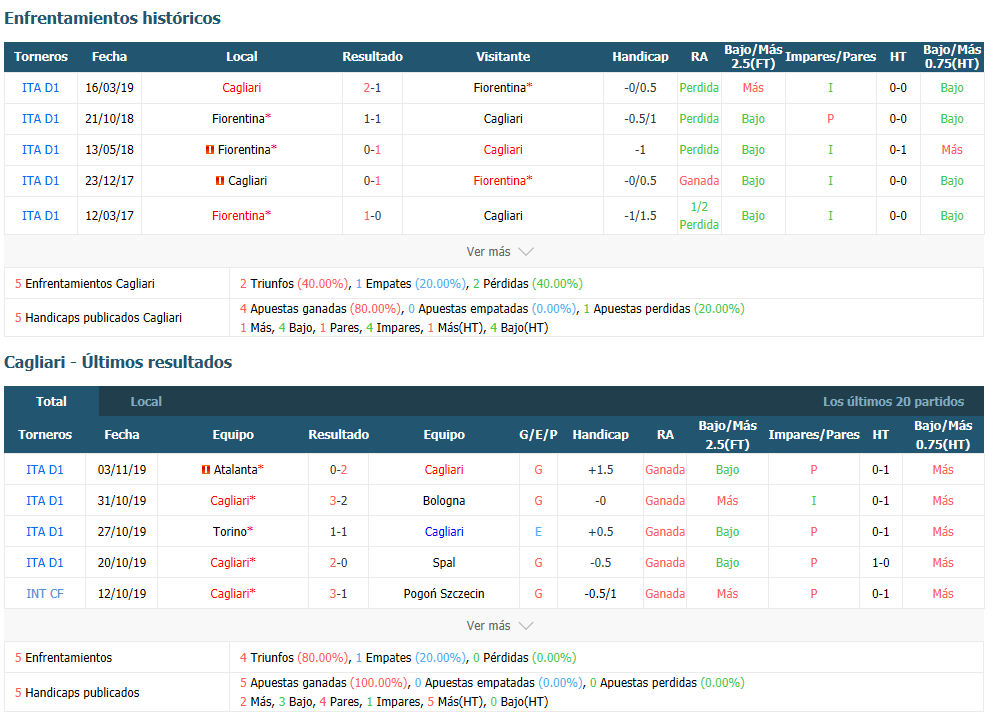1000x719 pixels.
Task: Click Impares/Pares header in results table
Action: (814, 434)
